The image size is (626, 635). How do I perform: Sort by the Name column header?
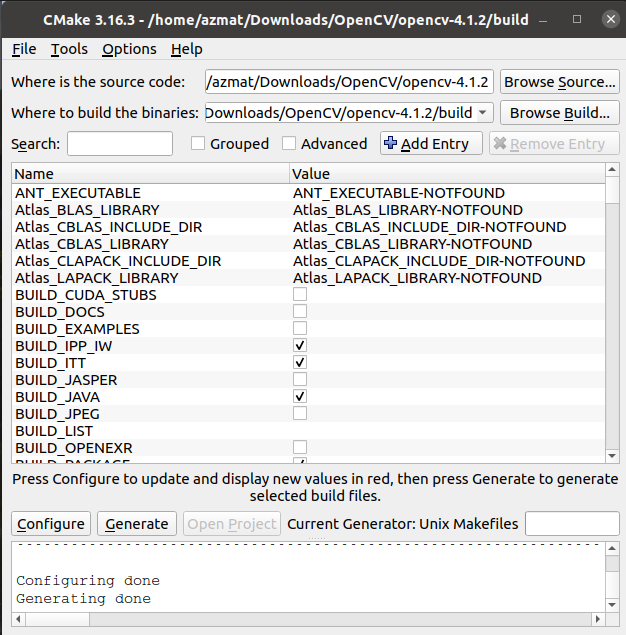click(150, 174)
